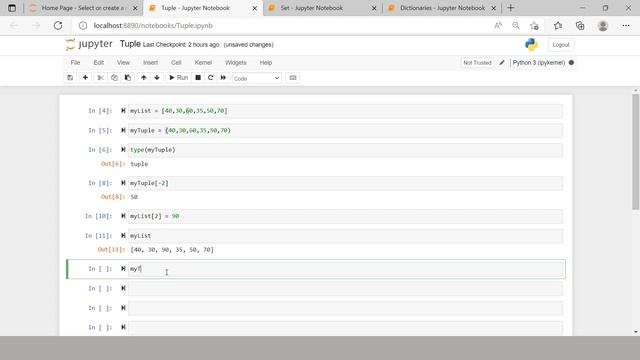Open the View menu
Viewport: 640px width, 360px height.
(123, 62)
